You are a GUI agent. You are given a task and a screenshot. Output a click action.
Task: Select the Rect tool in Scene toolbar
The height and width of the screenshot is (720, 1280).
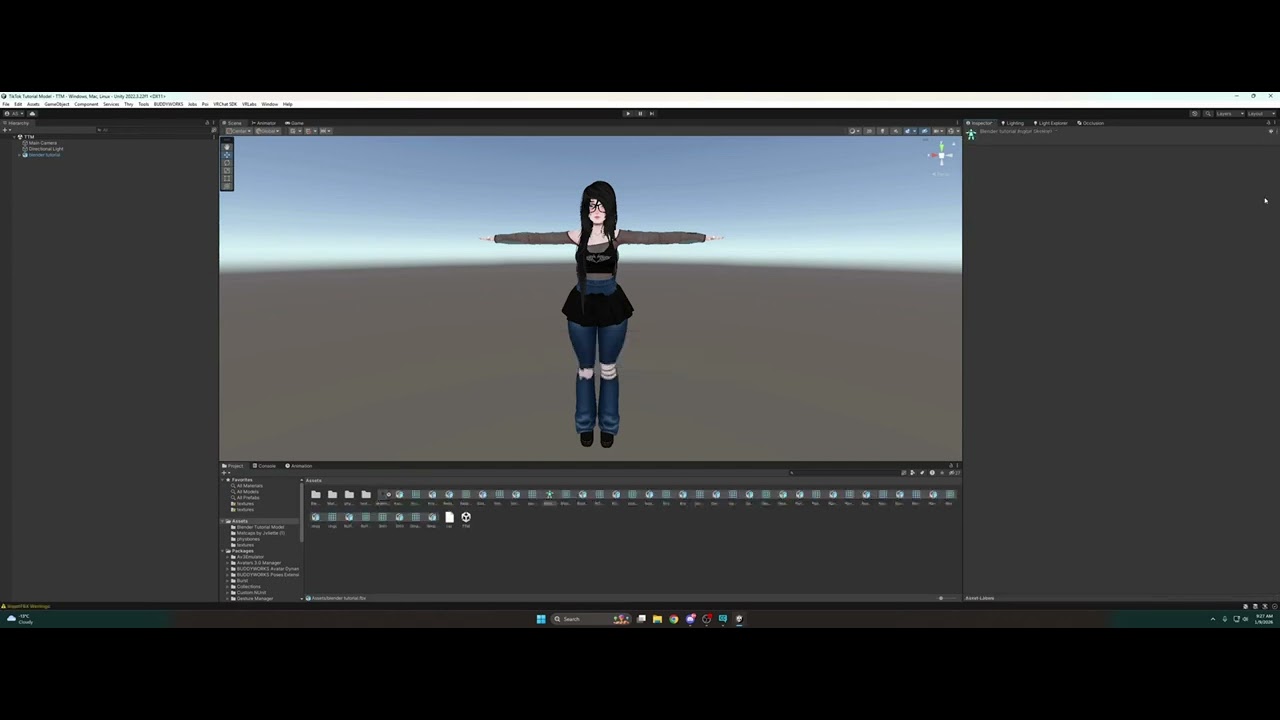point(227,178)
